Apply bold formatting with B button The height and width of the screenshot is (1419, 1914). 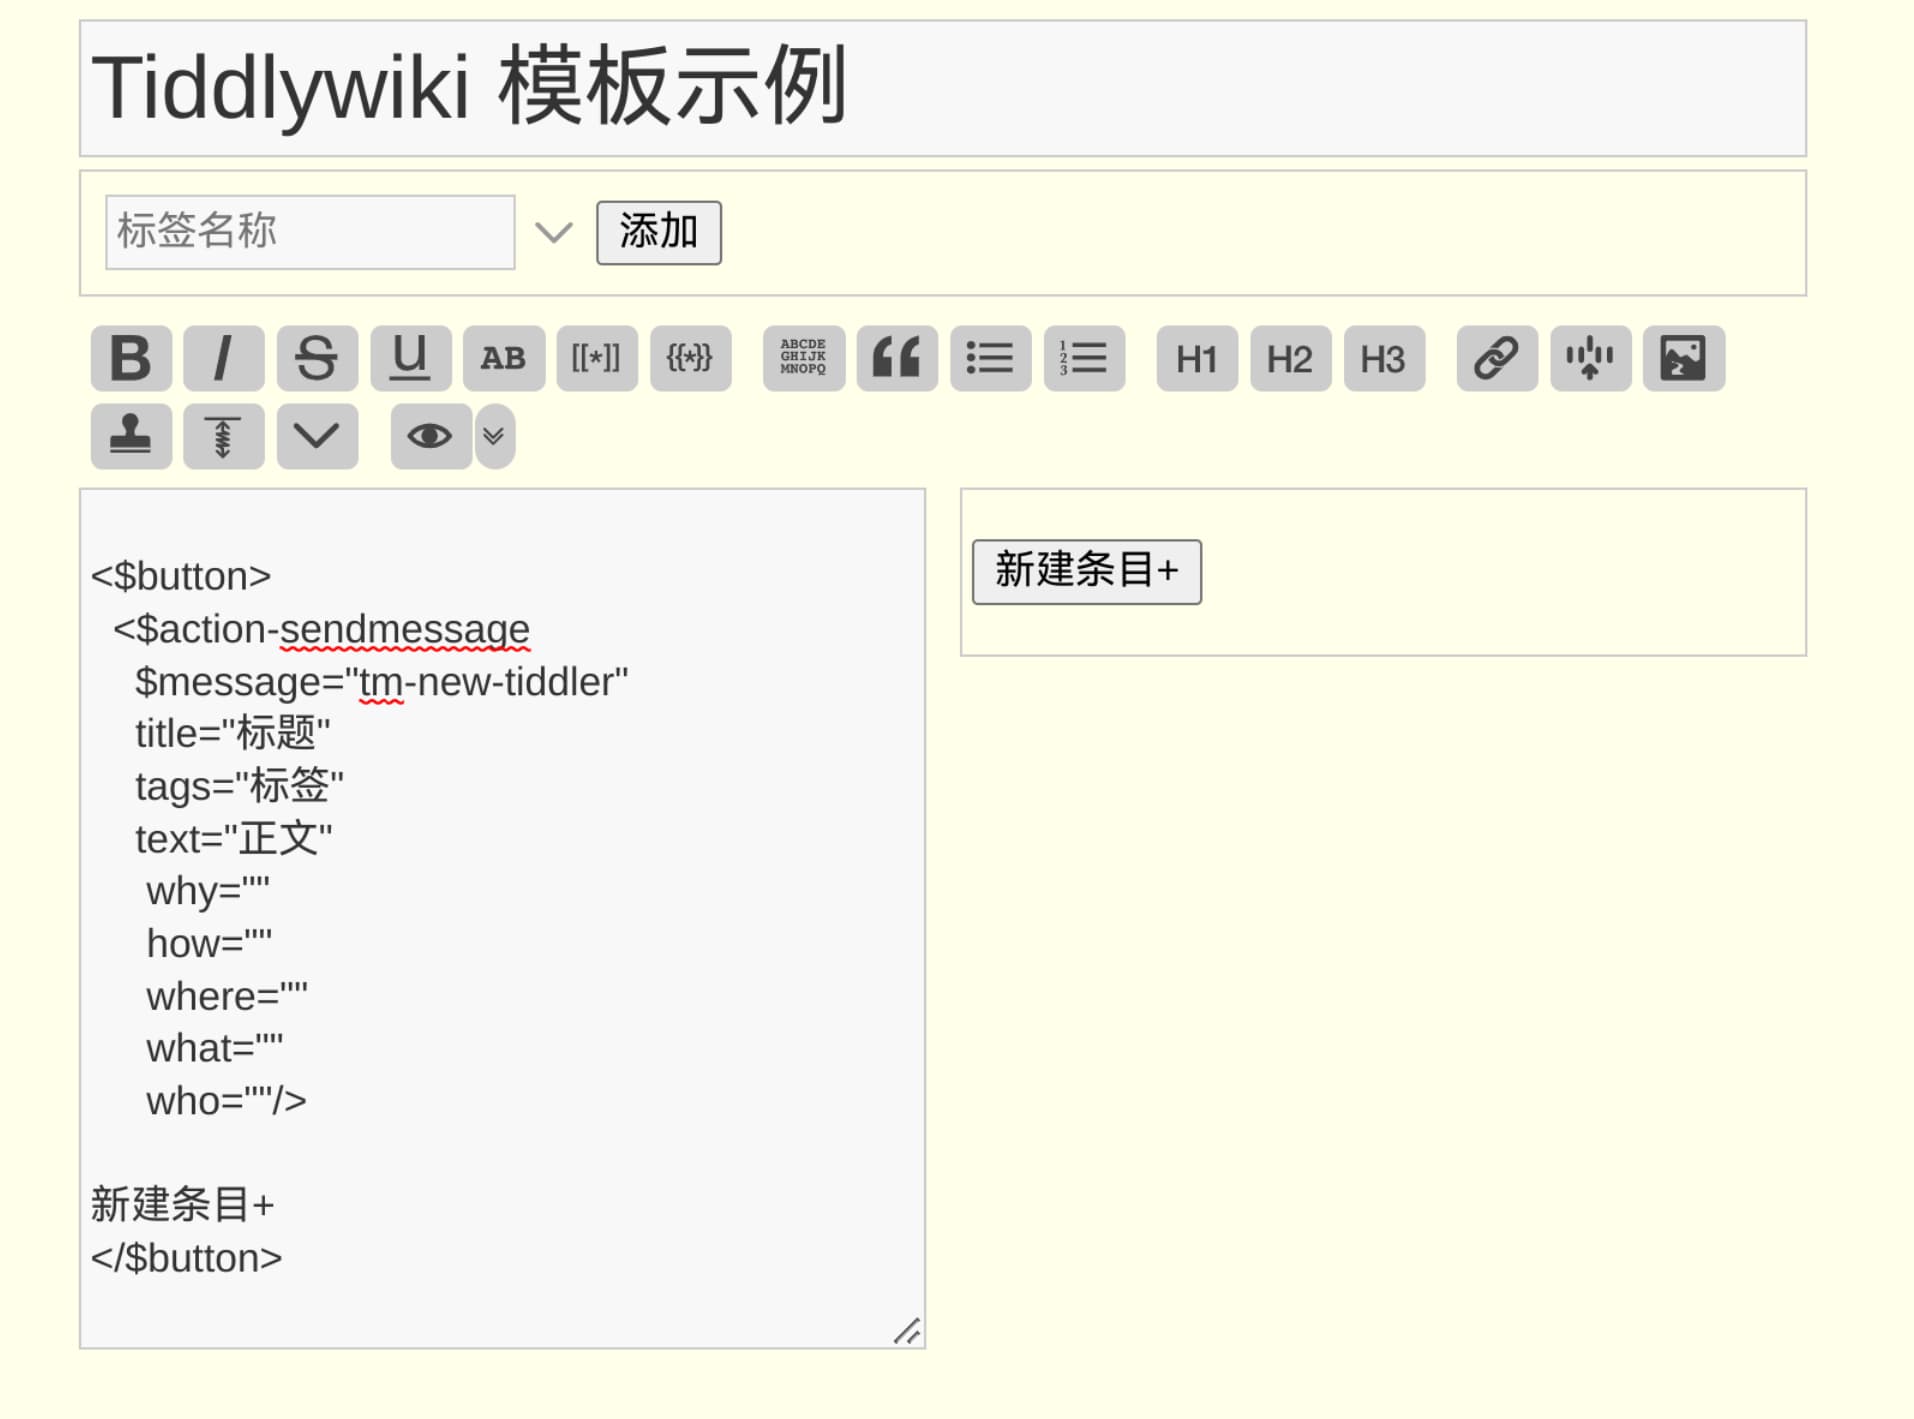[131, 358]
